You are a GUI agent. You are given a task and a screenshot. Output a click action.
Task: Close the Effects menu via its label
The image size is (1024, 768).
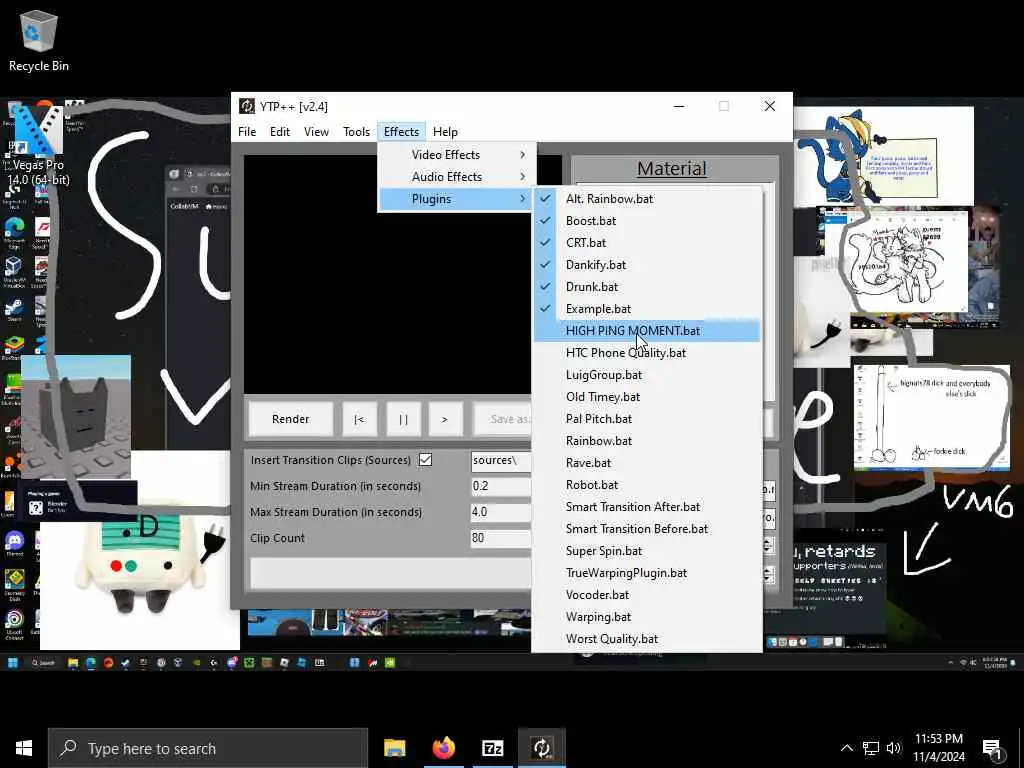point(401,132)
